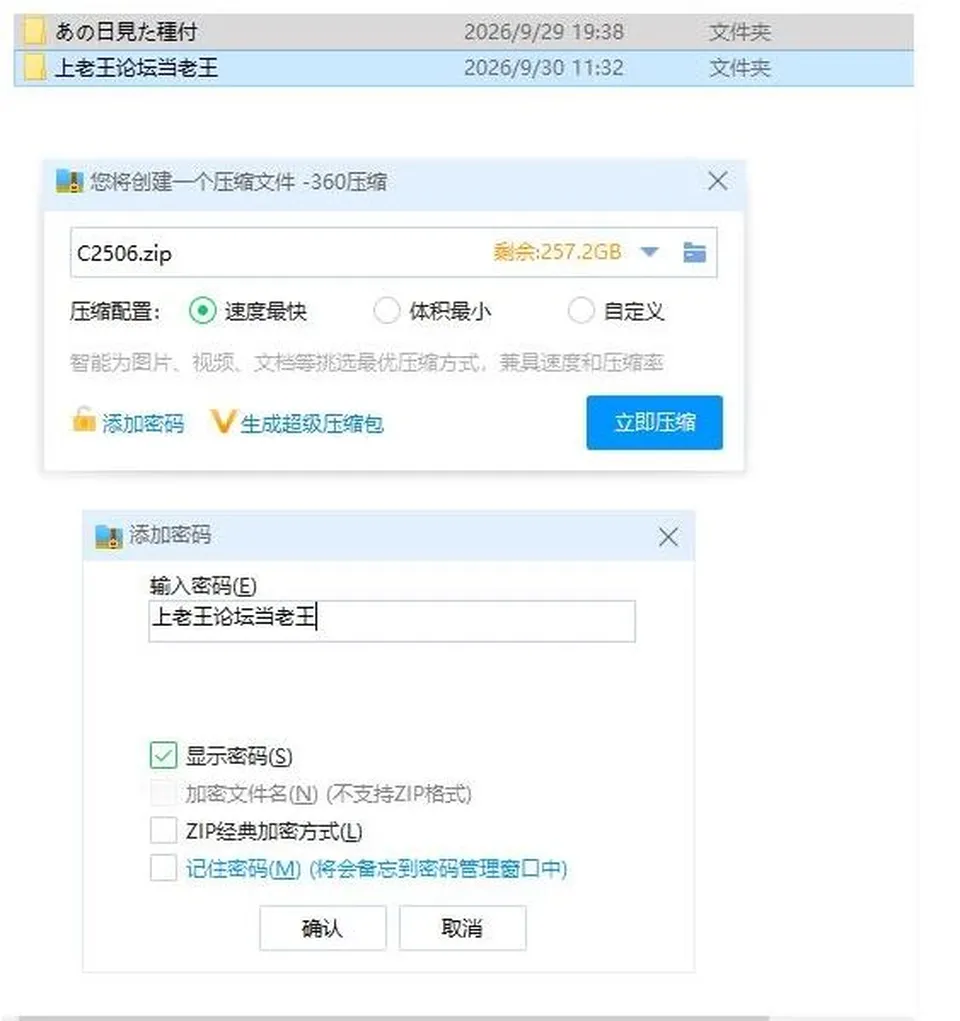Click the V icon beside 生成超级压缩包
The image size is (960, 1021).
[x=222, y=422]
